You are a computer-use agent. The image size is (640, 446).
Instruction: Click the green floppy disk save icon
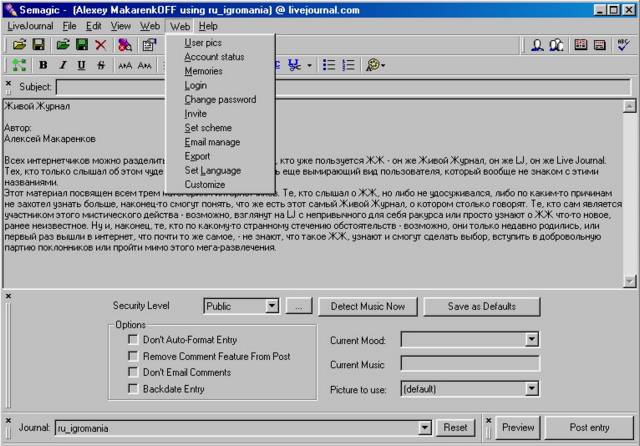(82, 44)
